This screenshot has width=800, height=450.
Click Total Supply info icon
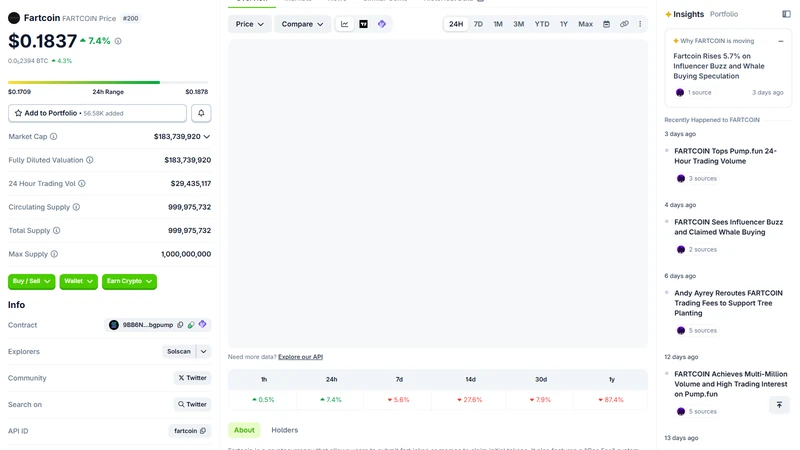click(57, 231)
